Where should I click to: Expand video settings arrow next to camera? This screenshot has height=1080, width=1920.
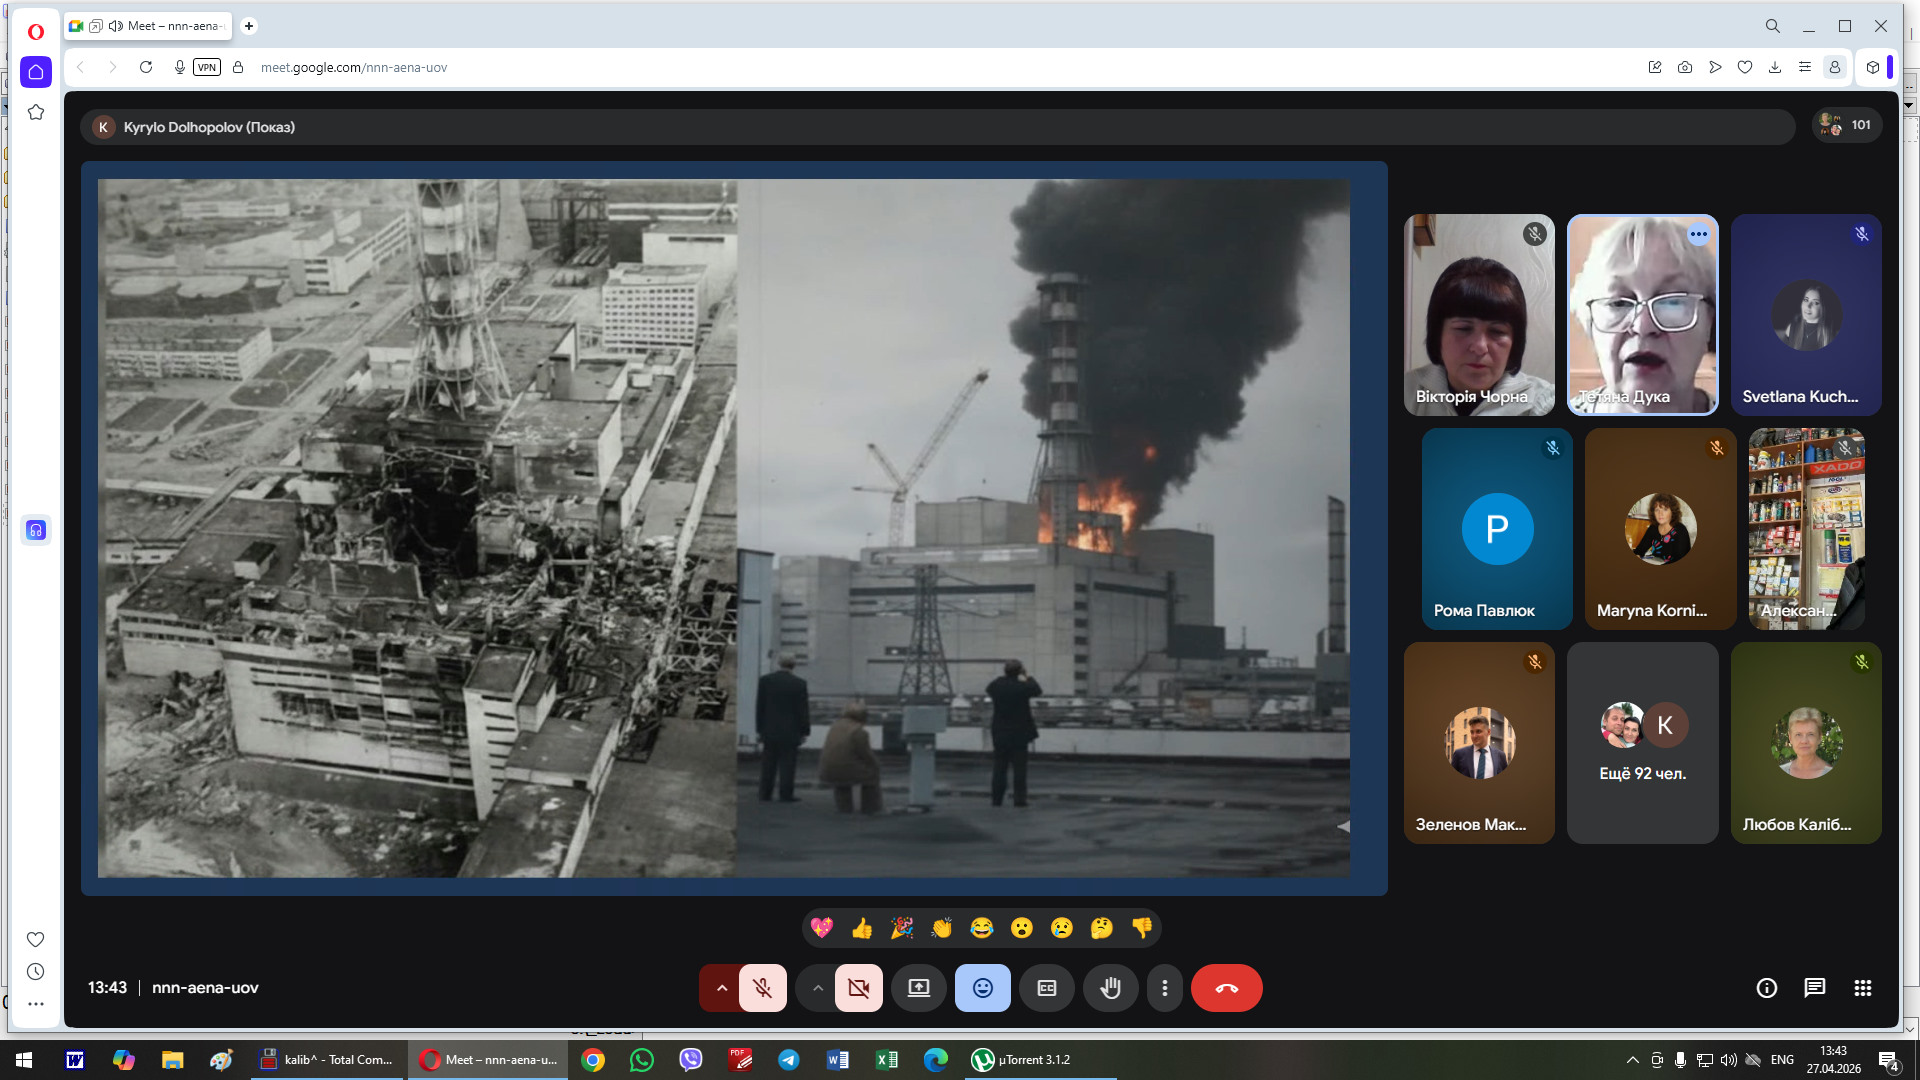(817, 988)
